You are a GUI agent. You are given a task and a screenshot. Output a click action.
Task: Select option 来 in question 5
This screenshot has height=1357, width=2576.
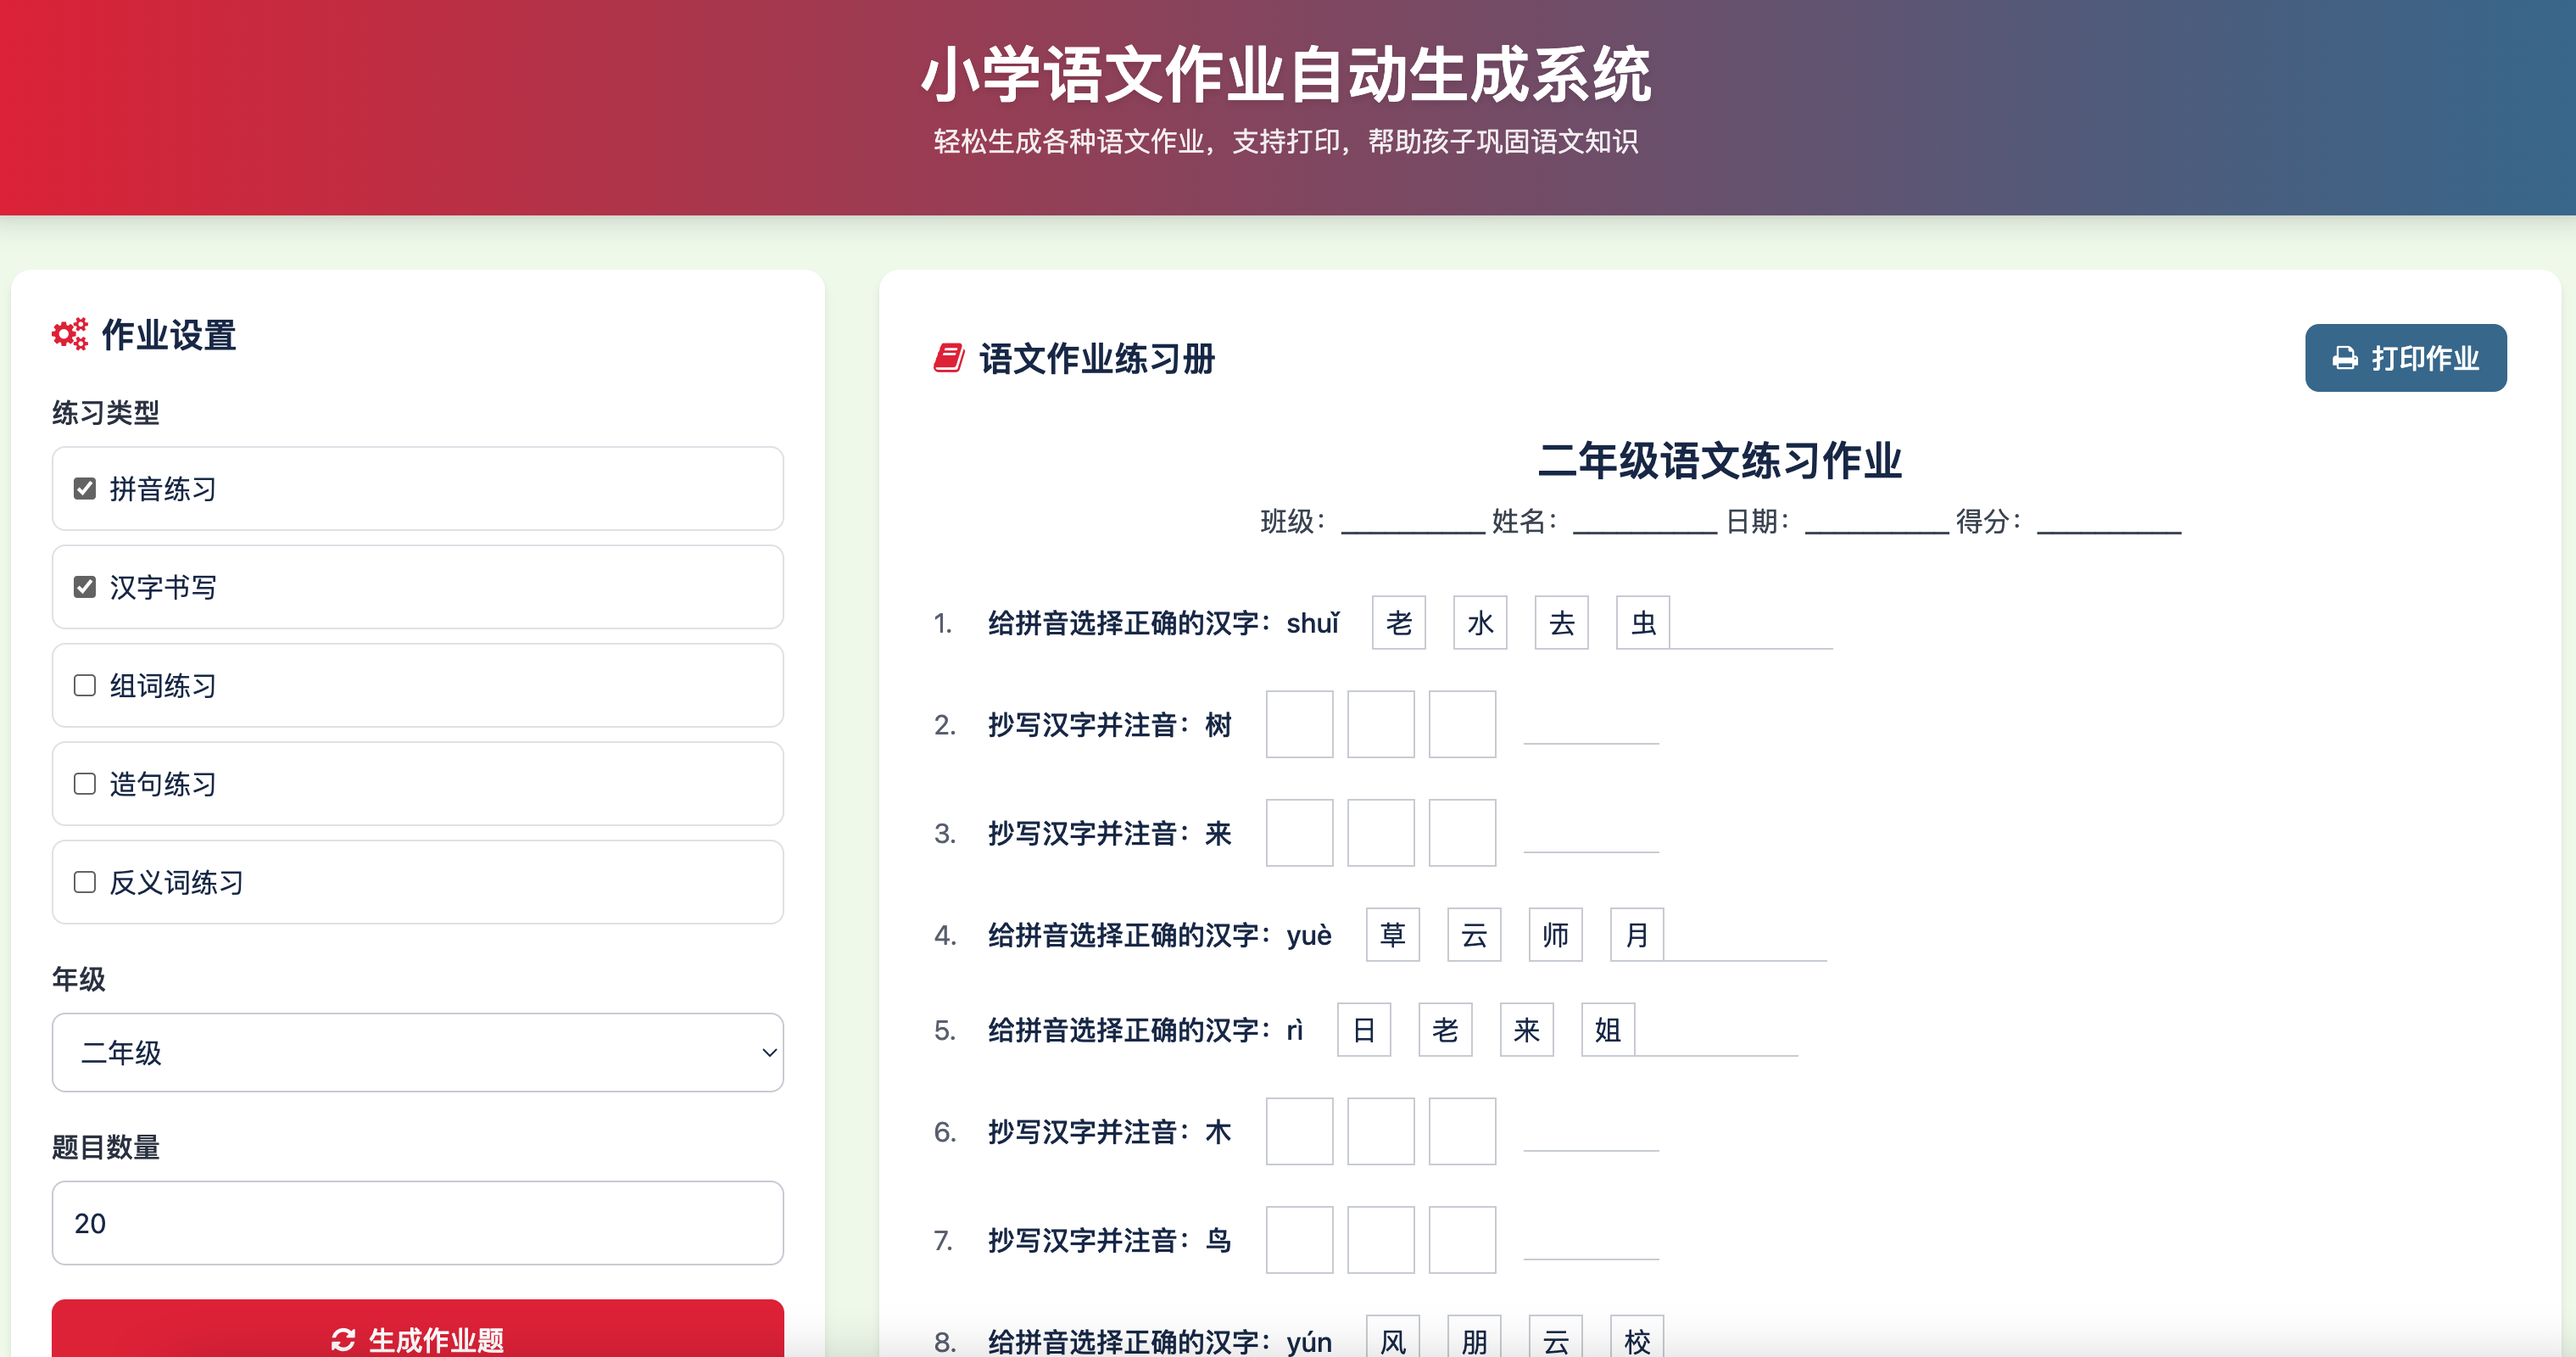(x=1527, y=1030)
